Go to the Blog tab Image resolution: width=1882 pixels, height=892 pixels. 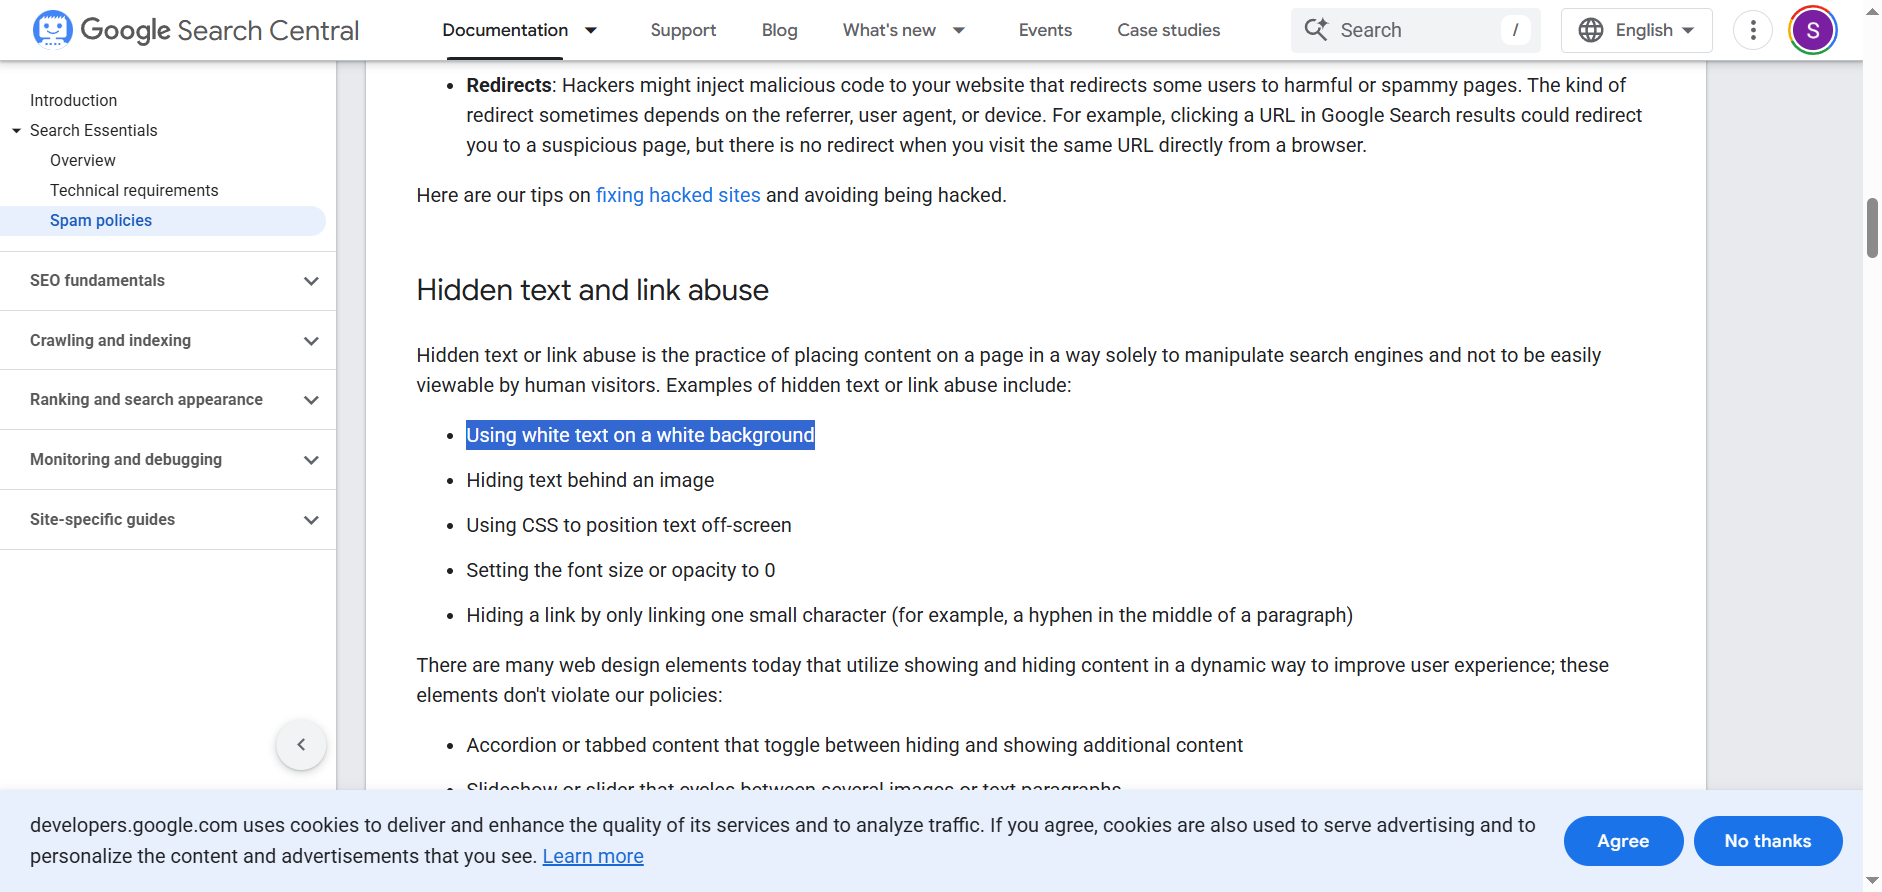point(779,30)
